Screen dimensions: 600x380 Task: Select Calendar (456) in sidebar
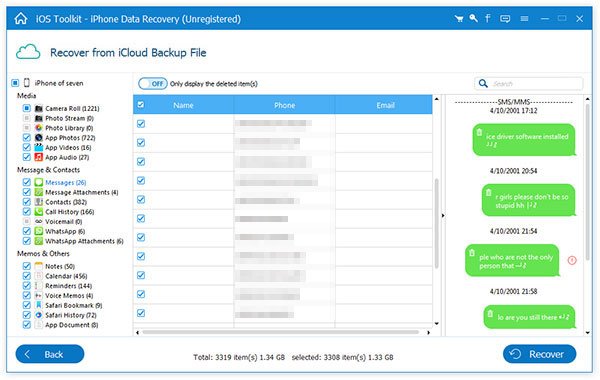[66, 276]
